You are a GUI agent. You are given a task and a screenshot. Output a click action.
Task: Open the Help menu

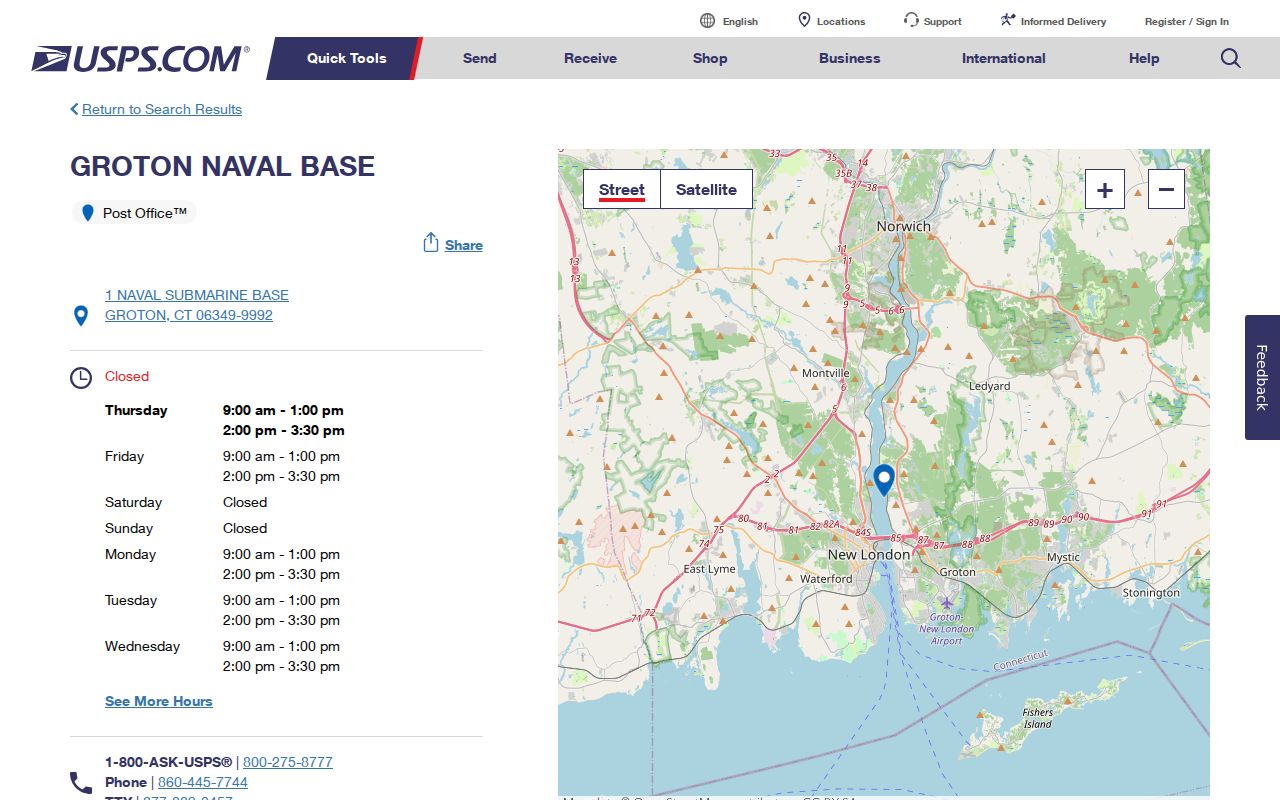pyautogui.click(x=1144, y=58)
